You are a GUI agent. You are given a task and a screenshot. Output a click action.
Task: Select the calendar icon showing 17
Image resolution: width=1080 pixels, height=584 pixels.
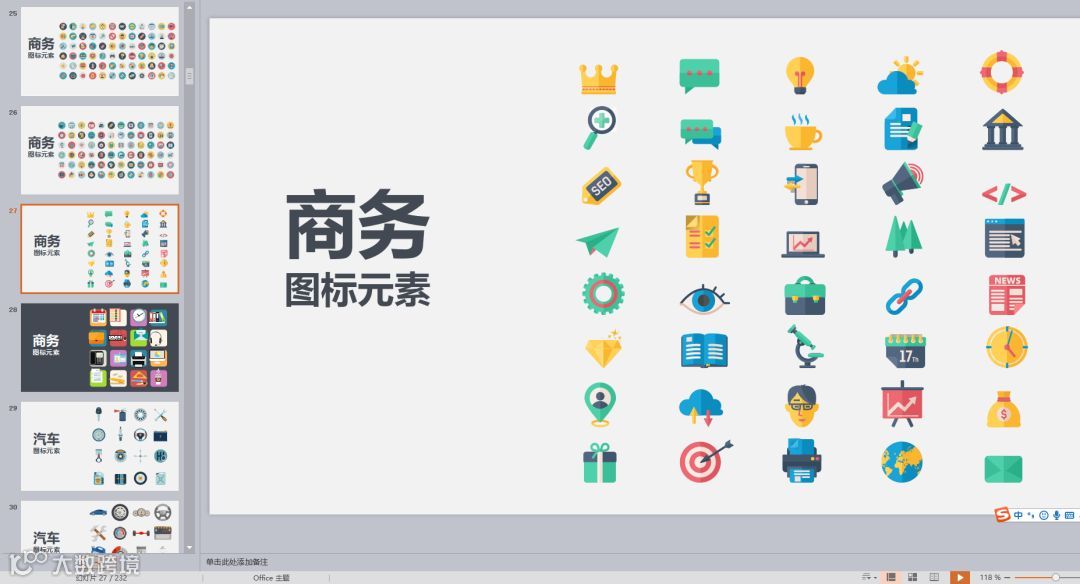pyautogui.click(x=905, y=351)
